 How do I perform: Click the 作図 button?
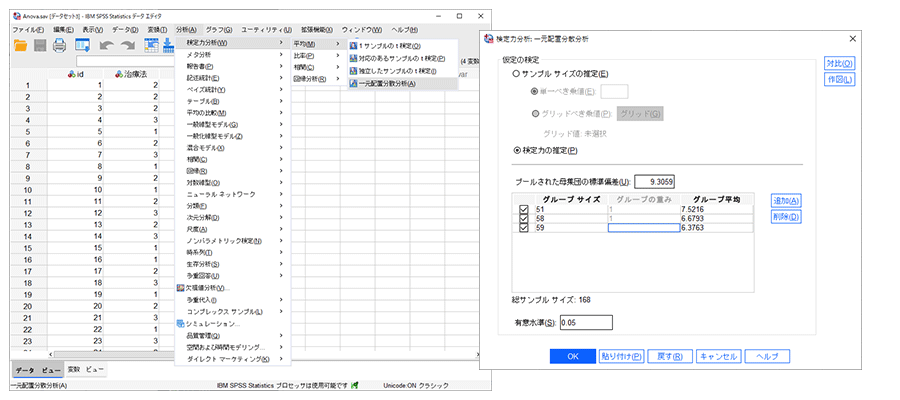pos(840,80)
